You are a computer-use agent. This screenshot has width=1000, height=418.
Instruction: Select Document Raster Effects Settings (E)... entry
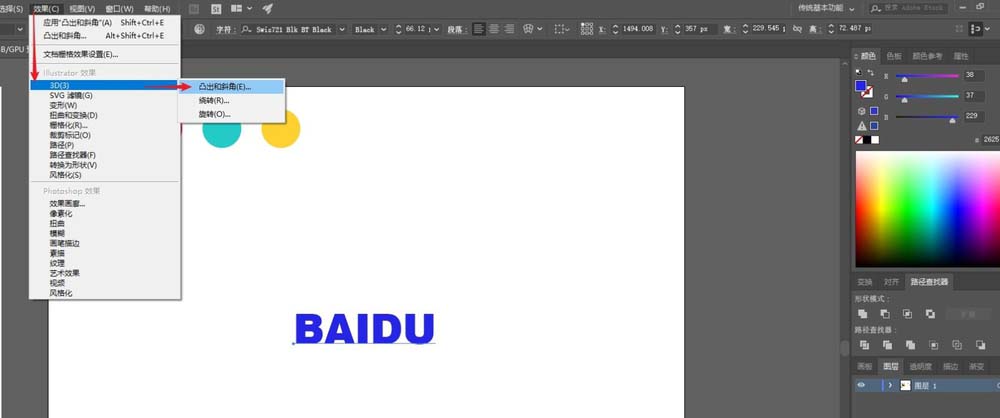coord(105,55)
